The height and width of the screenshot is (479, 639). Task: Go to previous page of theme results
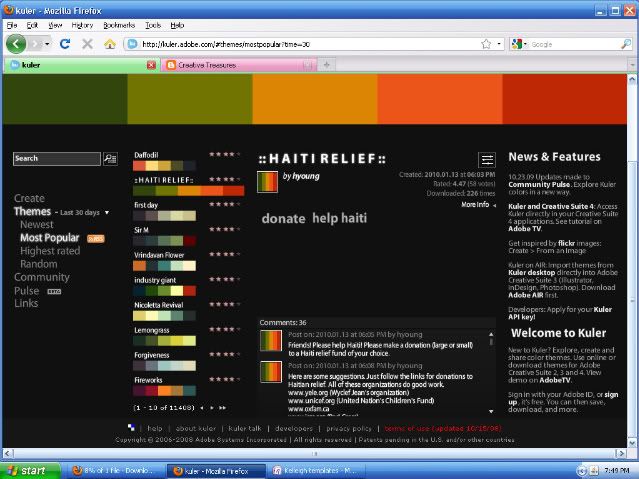(x=202, y=408)
